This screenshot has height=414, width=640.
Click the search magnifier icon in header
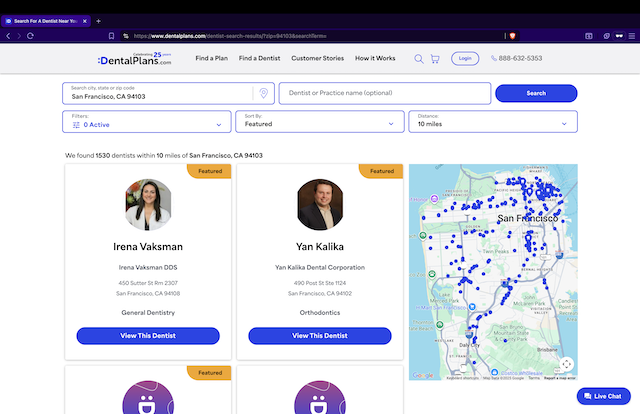coord(419,58)
